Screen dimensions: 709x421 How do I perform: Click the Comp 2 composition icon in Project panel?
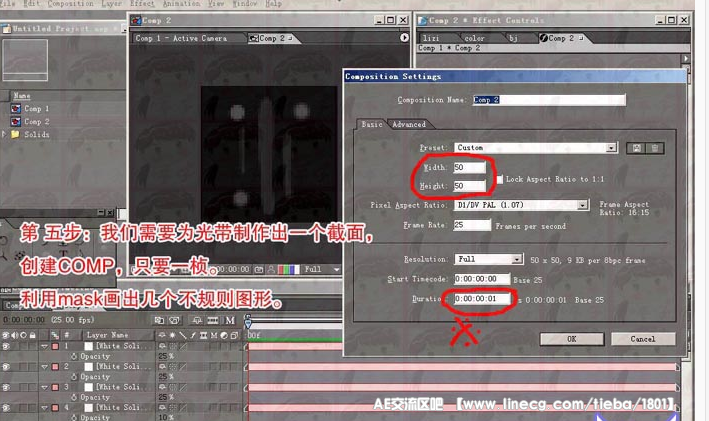point(16,122)
